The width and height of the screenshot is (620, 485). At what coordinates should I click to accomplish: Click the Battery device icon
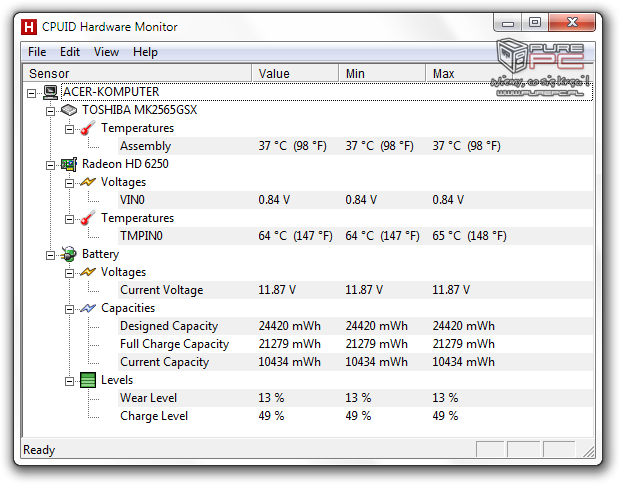tap(69, 254)
